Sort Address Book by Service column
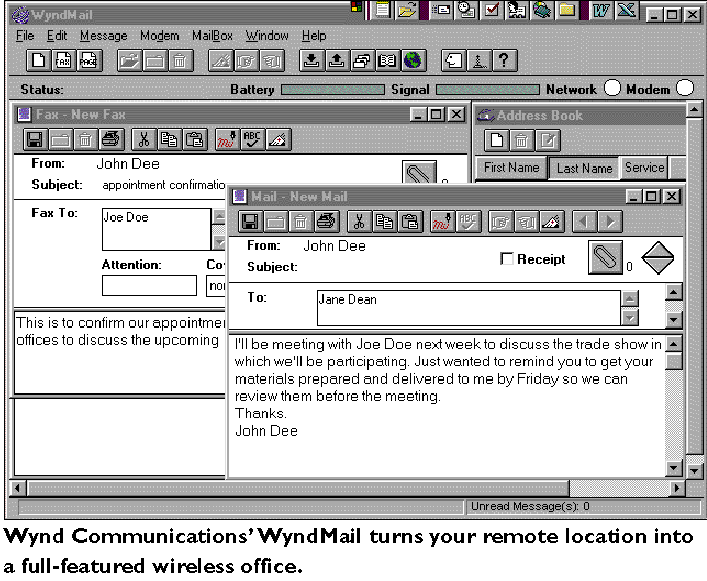Viewport: 707px width, 581px height. pyautogui.click(x=644, y=168)
